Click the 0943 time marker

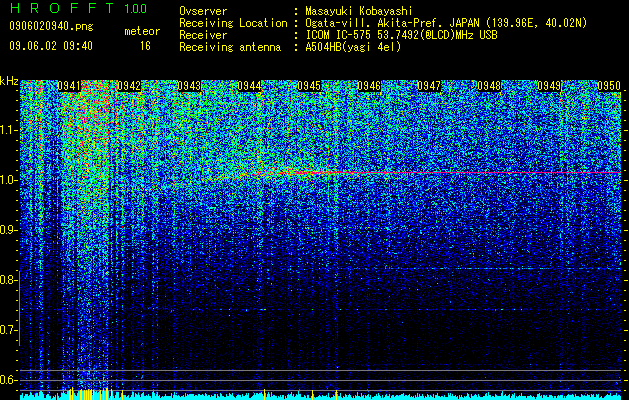tap(189, 86)
